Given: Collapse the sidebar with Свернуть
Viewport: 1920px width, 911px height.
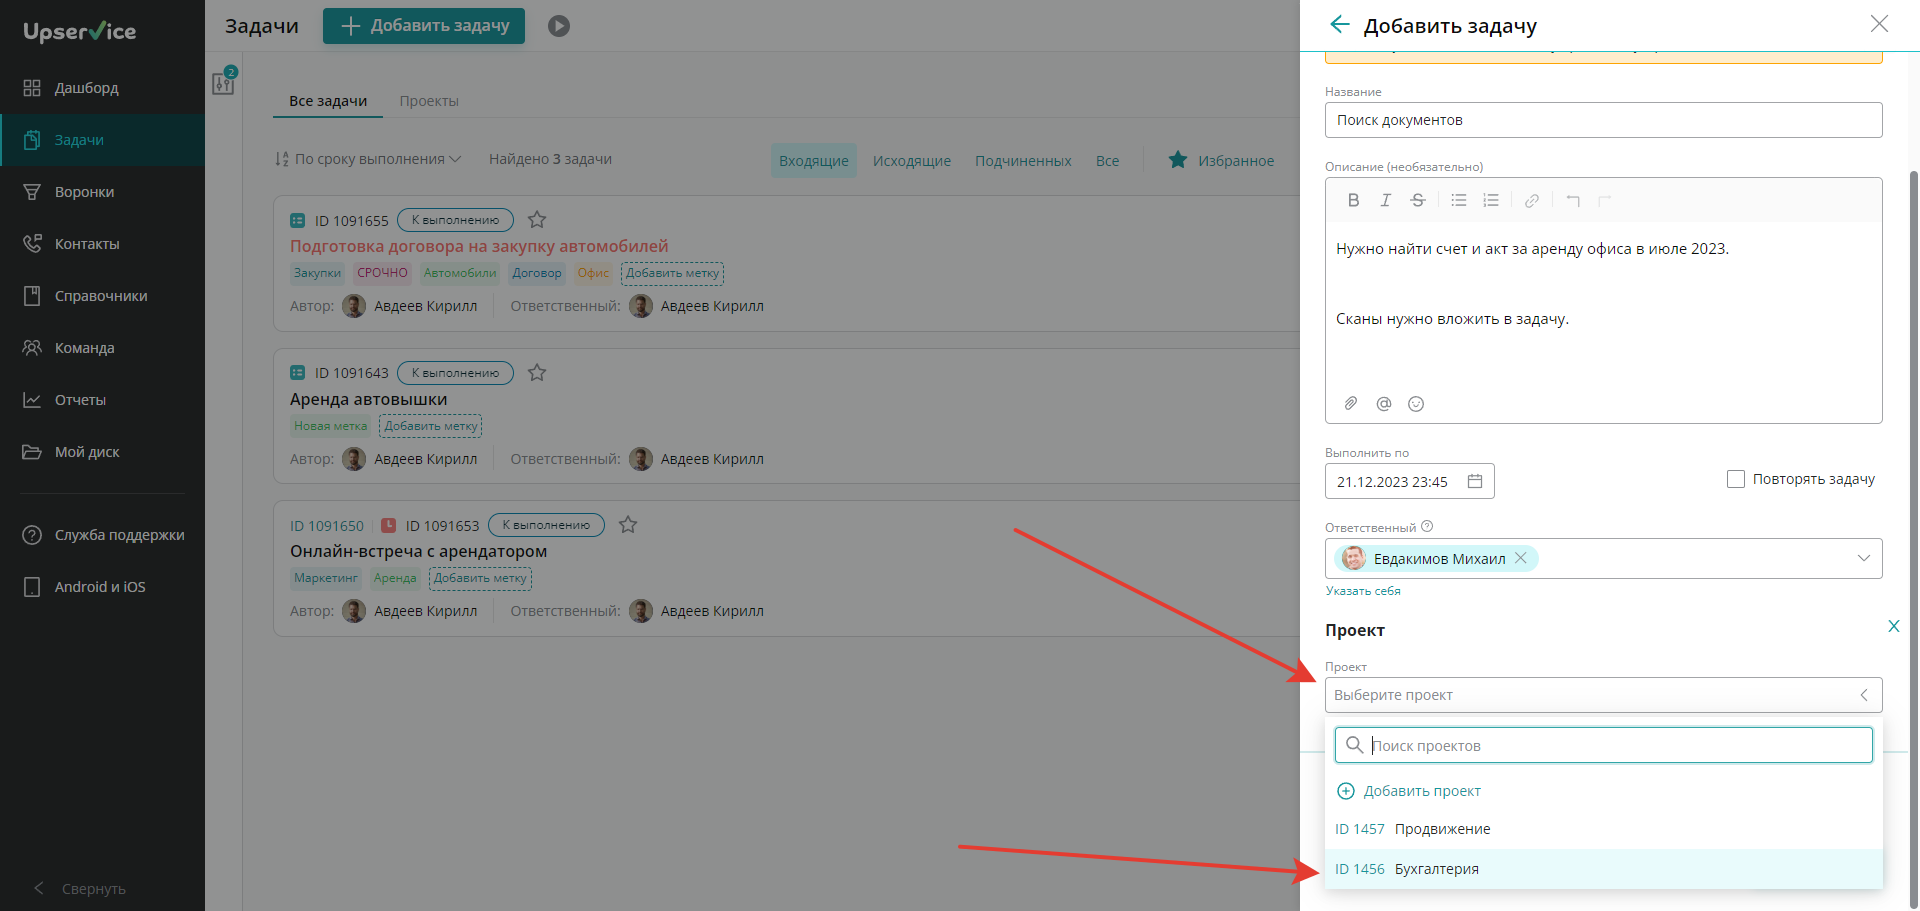Looking at the screenshot, I should [80, 888].
